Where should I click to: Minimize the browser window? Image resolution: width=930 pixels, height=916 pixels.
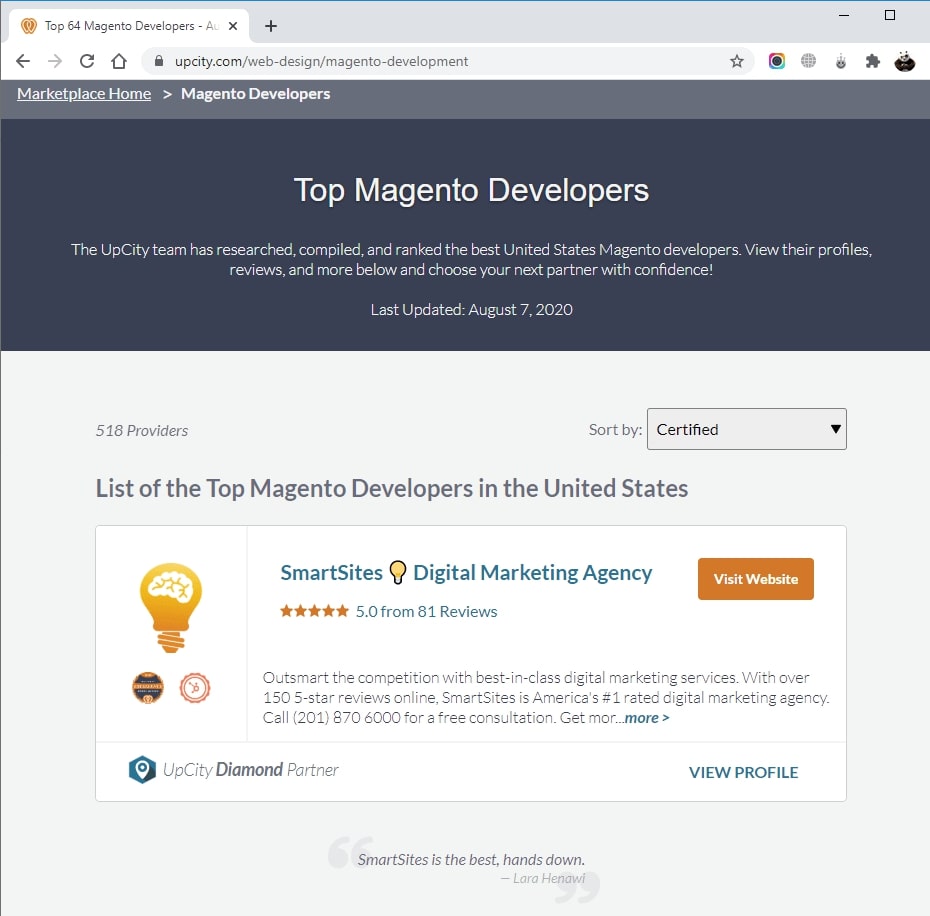pyautogui.click(x=844, y=15)
